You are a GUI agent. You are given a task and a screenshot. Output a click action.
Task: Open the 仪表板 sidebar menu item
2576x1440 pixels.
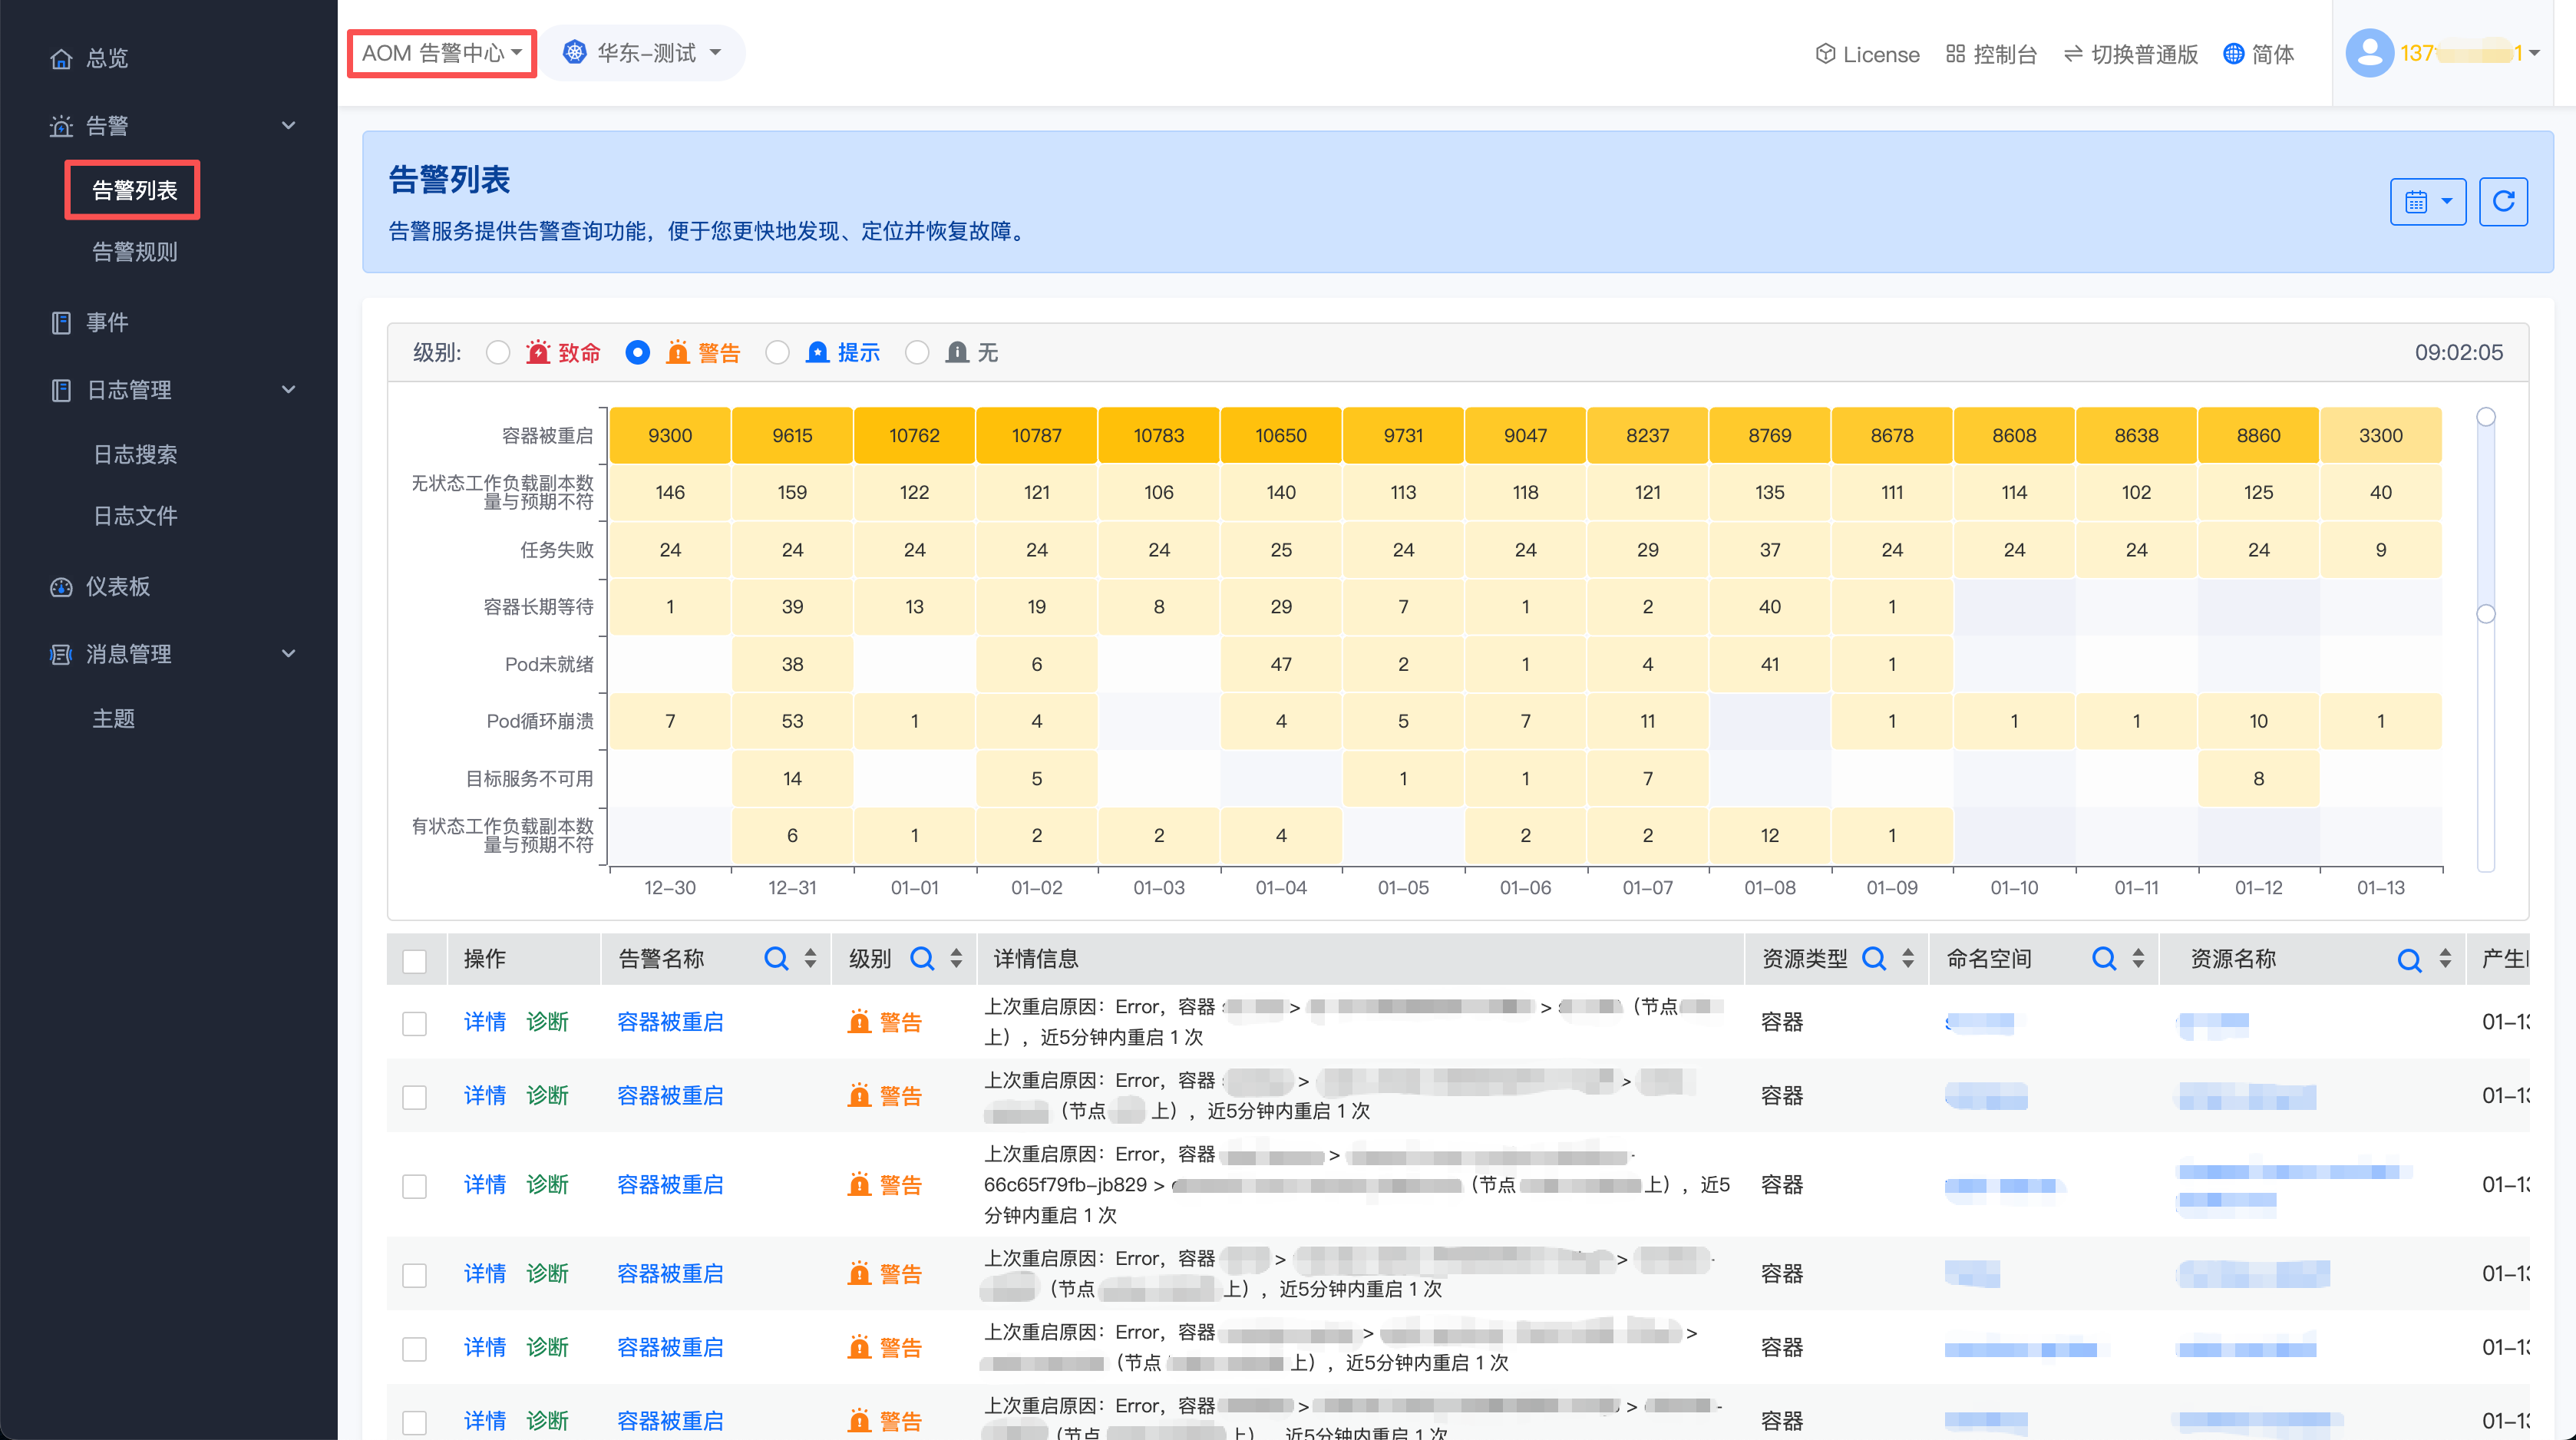point(117,586)
